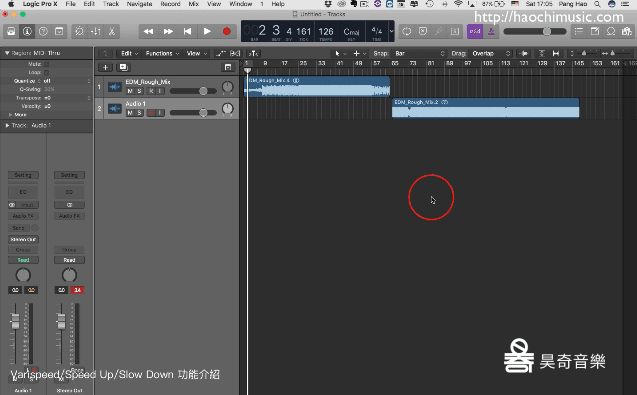The width and height of the screenshot is (637, 395).
Task: Show automation in the tracks area
Action: pos(221,53)
